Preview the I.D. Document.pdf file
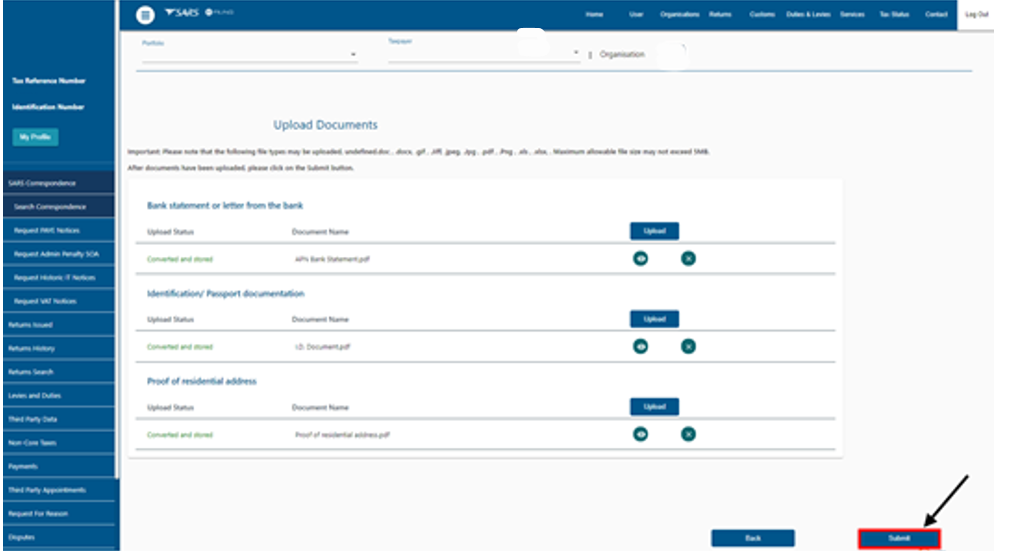Viewport: 1027px width, 555px height. [640, 346]
